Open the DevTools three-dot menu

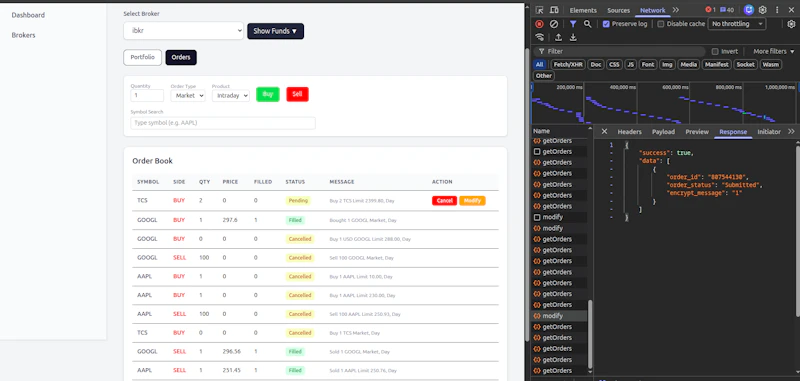click(777, 10)
